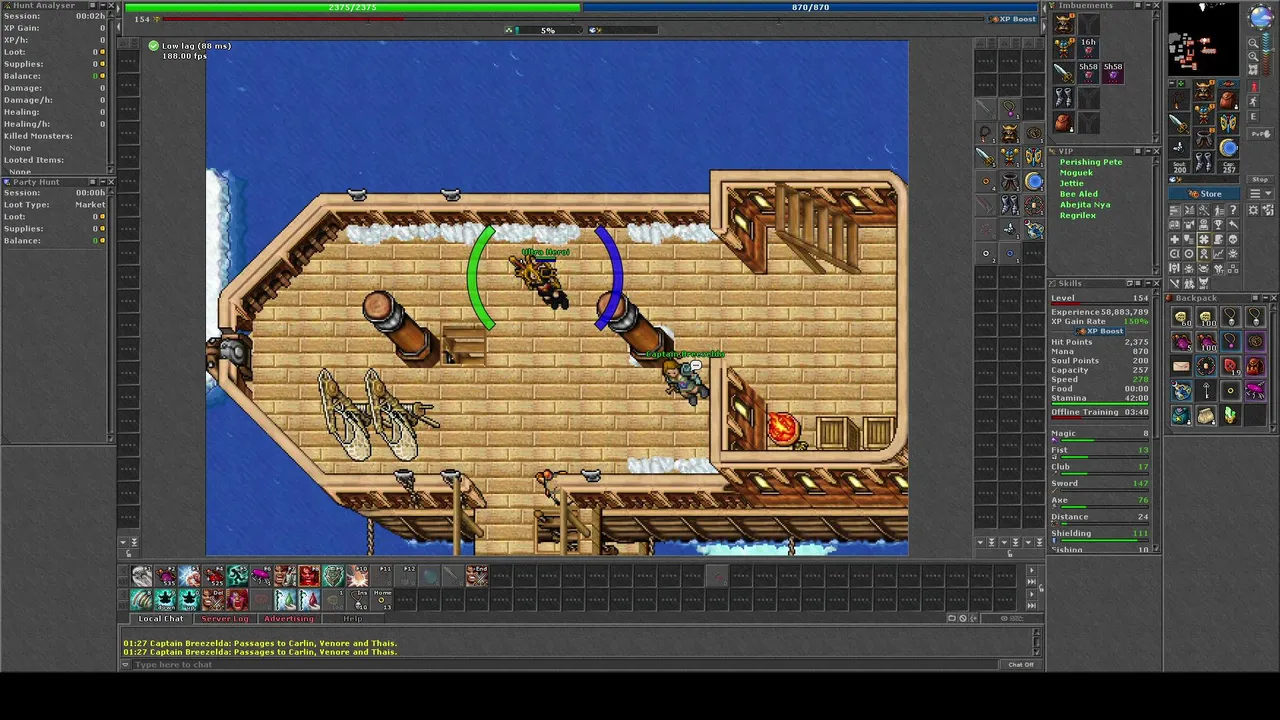
Task: Toggle the running figure chase mode
Action: [1254, 103]
